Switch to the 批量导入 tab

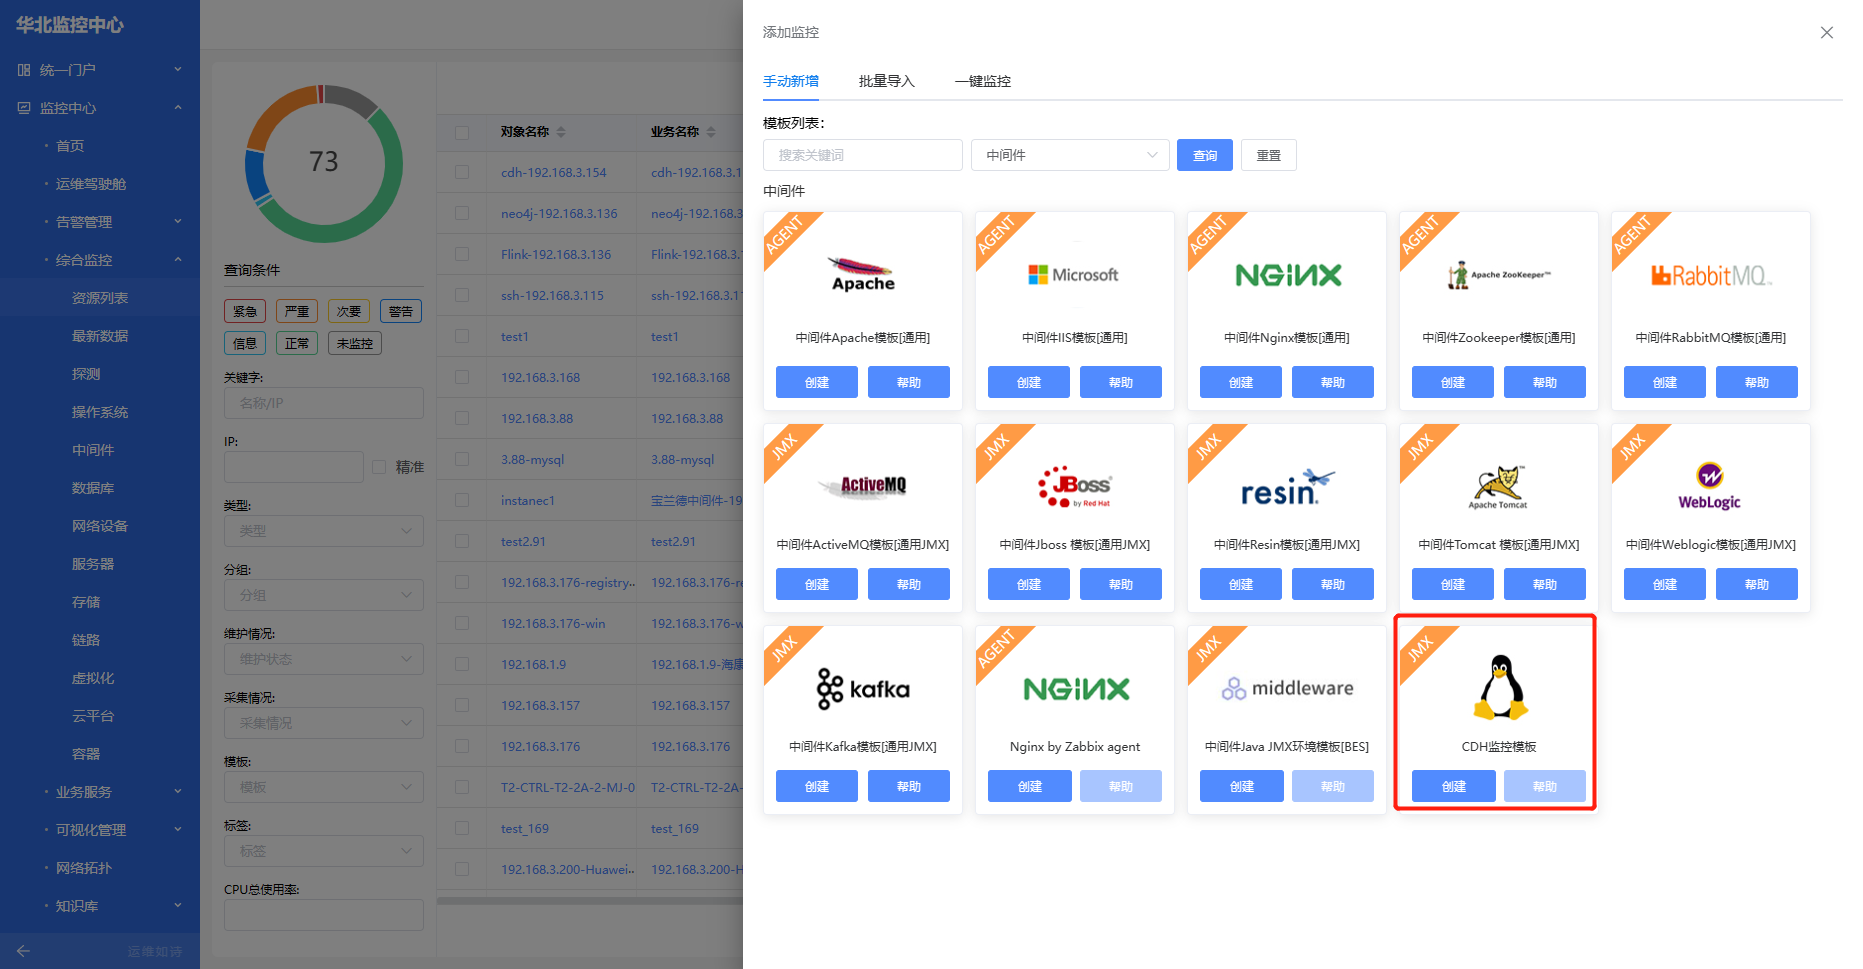point(887,81)
